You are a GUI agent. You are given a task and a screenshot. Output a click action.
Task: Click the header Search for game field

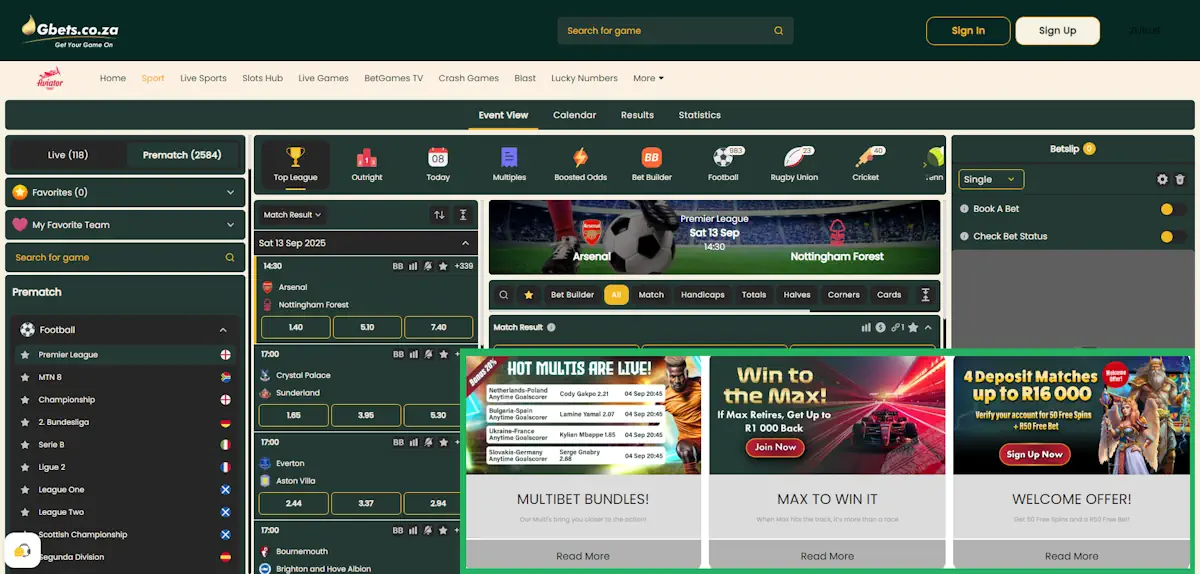point(675,31)
